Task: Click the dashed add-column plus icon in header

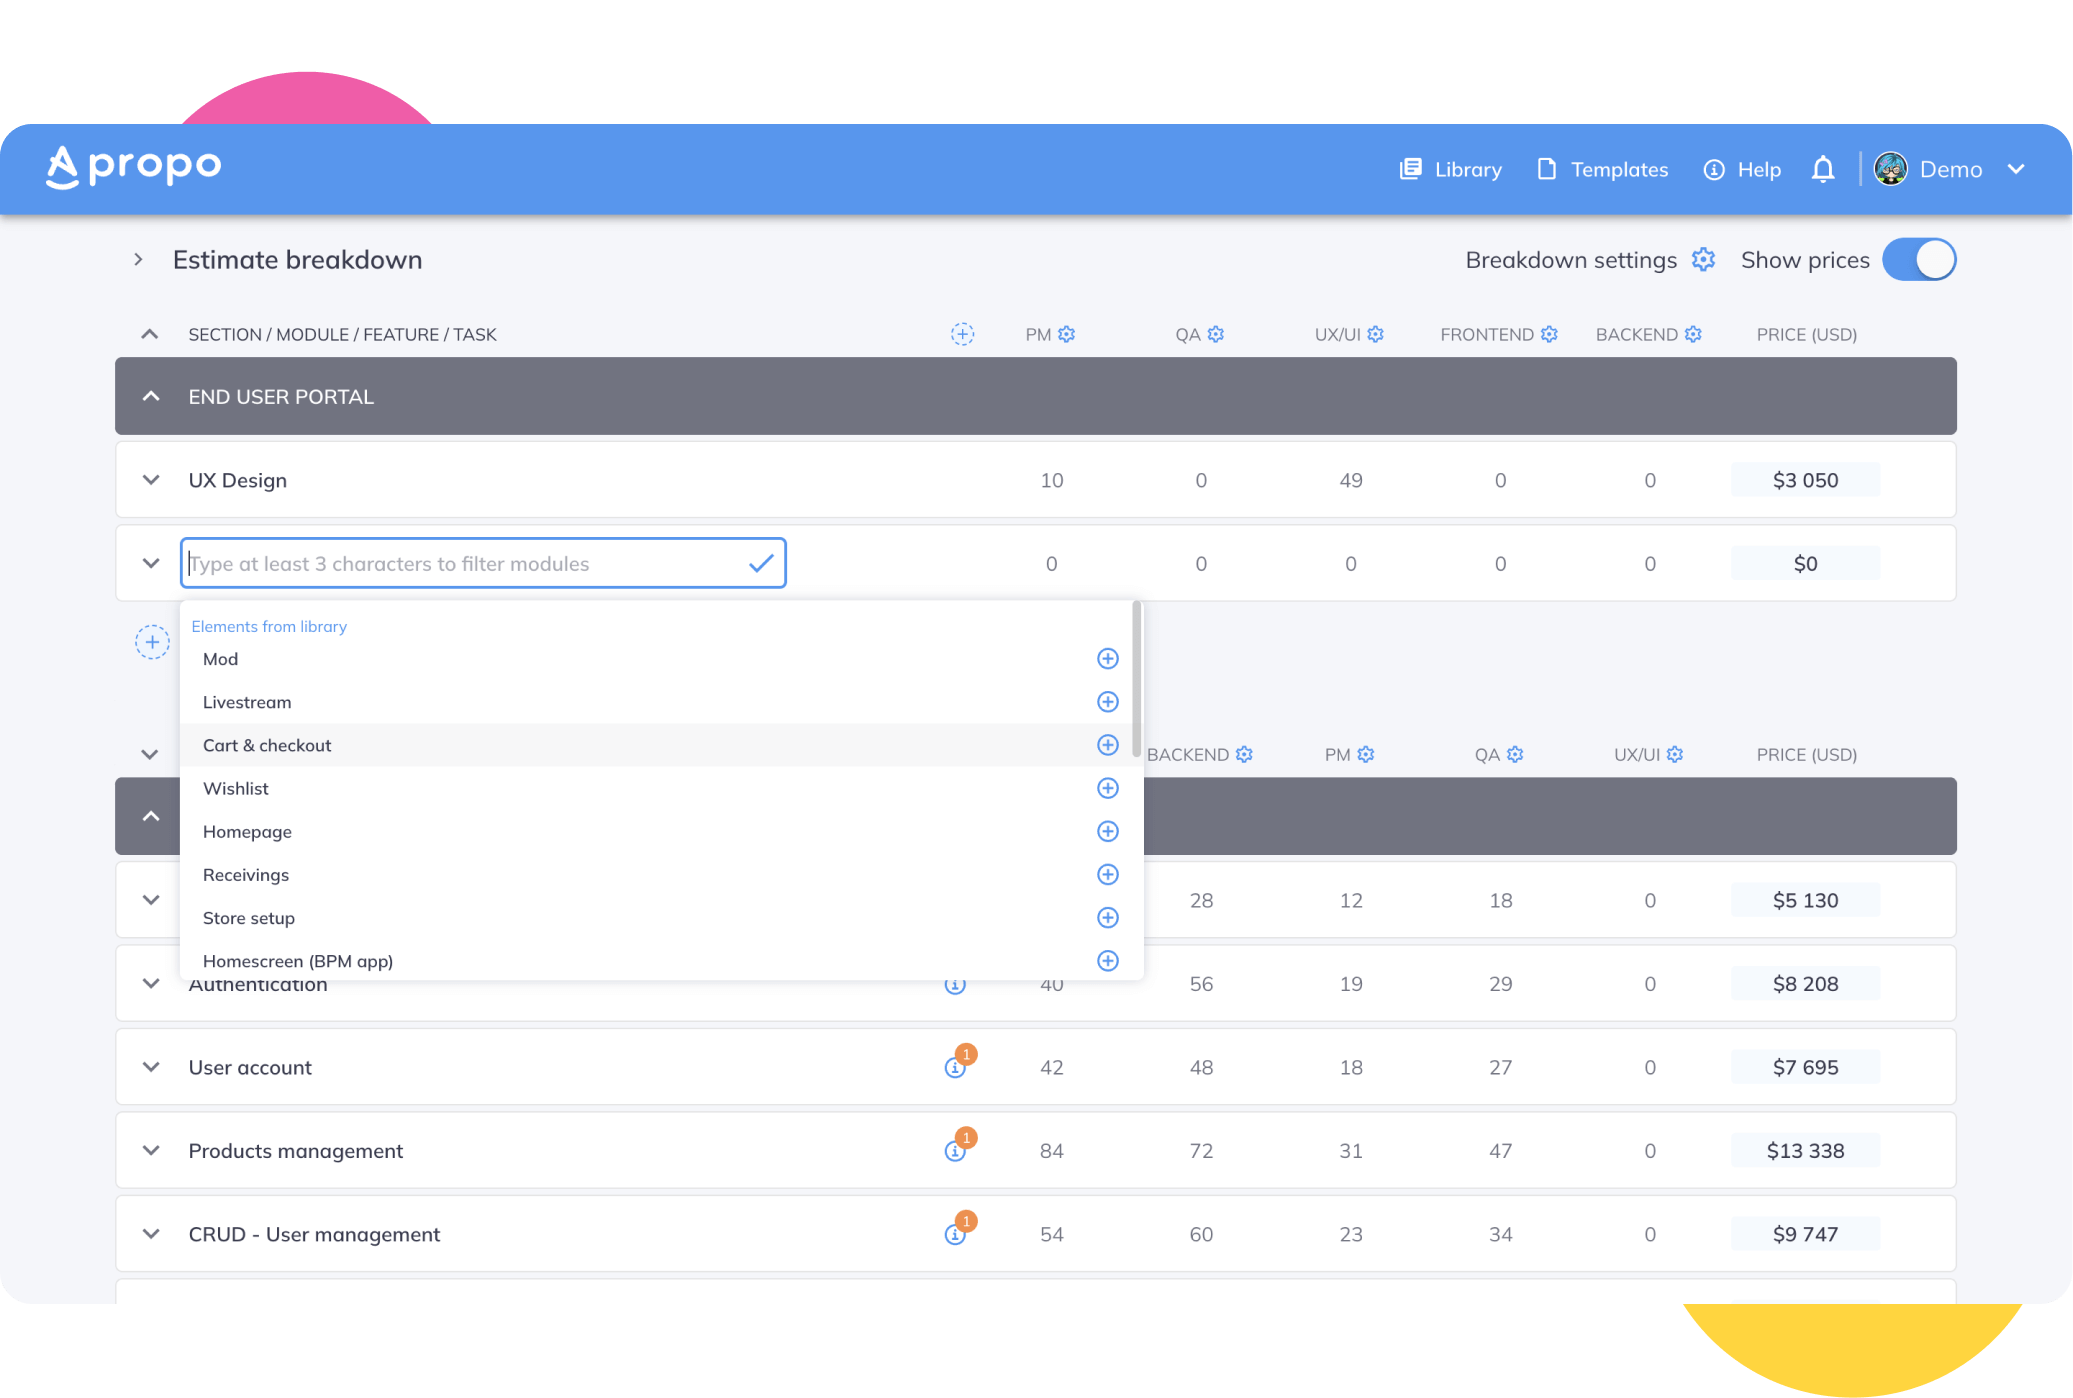Action: coord(962,334)
